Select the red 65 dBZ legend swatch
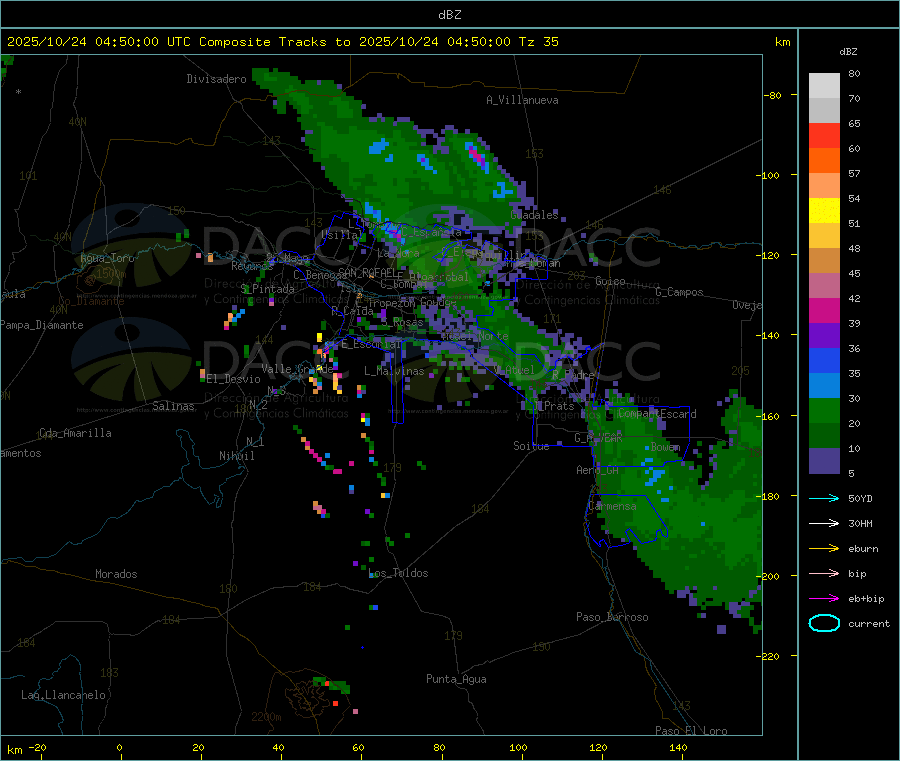The width and height of the screenshot is (900, 761). point(824,135)
